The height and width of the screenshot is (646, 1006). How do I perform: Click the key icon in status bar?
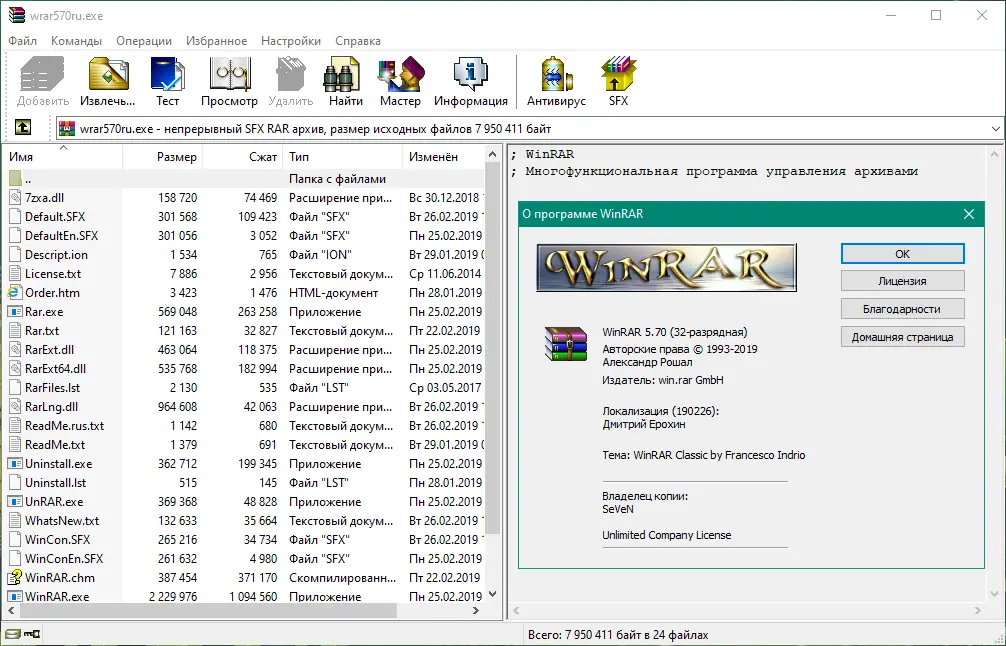point(32,635)
